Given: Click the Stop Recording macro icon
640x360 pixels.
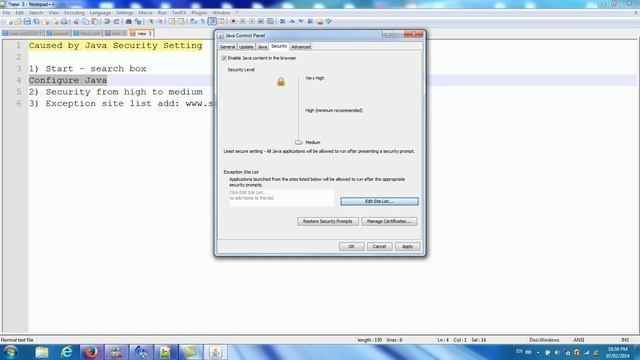Looking at the screenshot, I should (242, 21).
